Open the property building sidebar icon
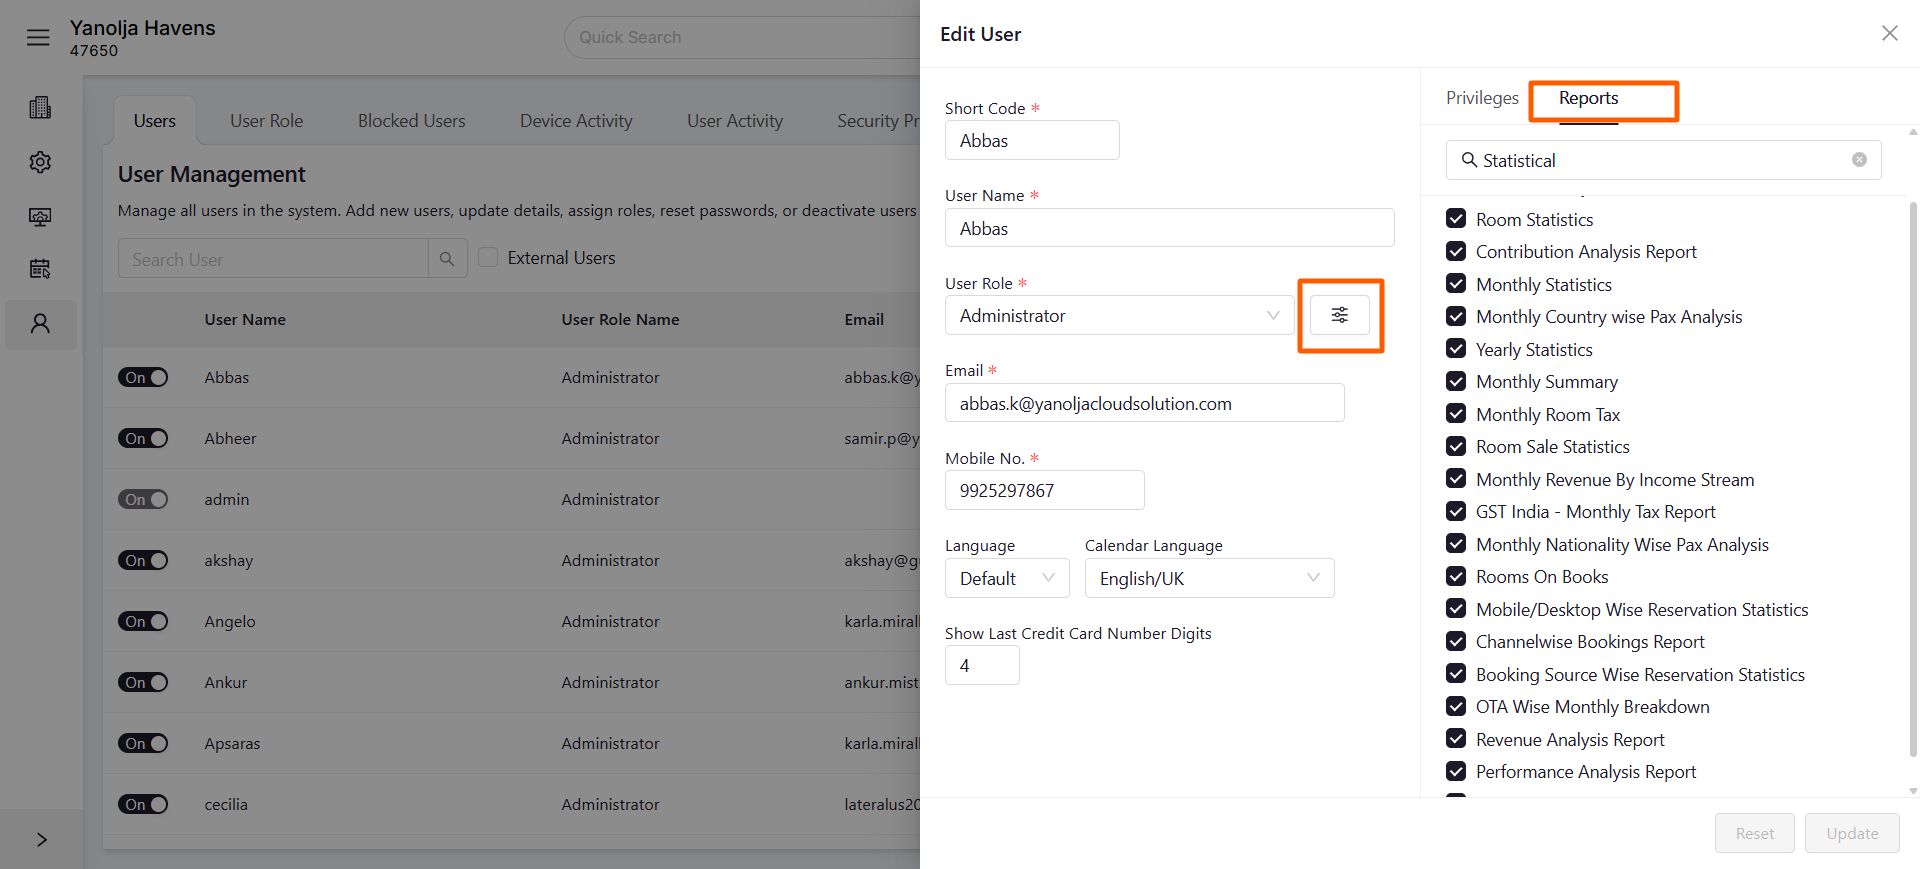 (x=40, y=108)
